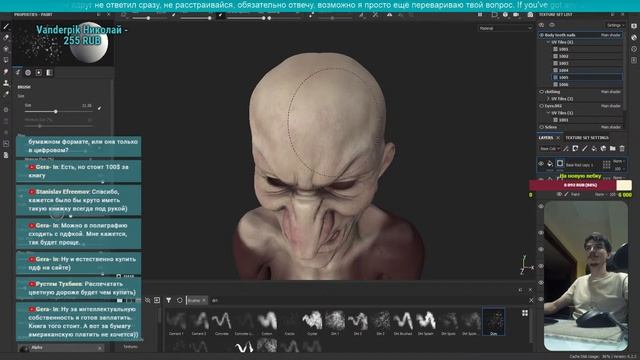Viewport: 640px width, 360px height.
Task: Add a new fill layer
Action: [594, 149]
